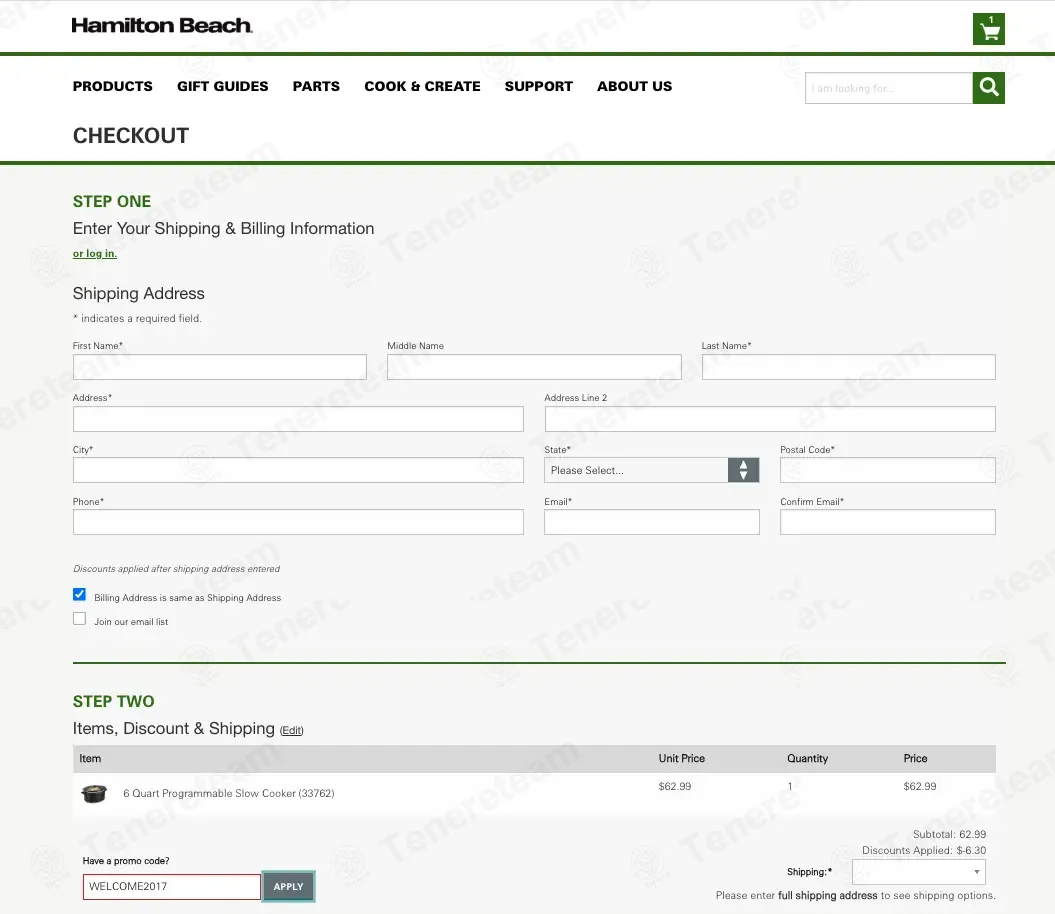Open the COOK & CREATE menu
Image resolution: width=1055 pixels, height=914 pixels.
pos(423,86)
